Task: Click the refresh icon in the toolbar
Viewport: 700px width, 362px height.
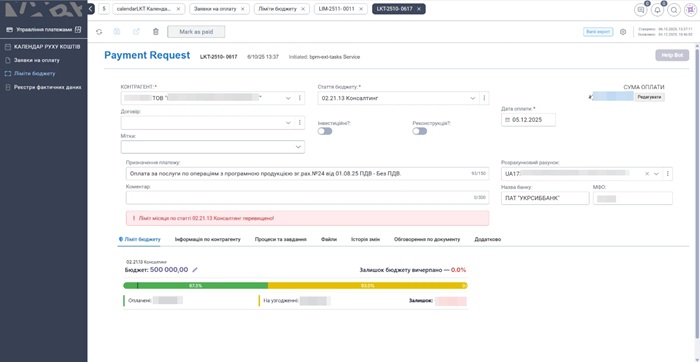Action: 99,32
